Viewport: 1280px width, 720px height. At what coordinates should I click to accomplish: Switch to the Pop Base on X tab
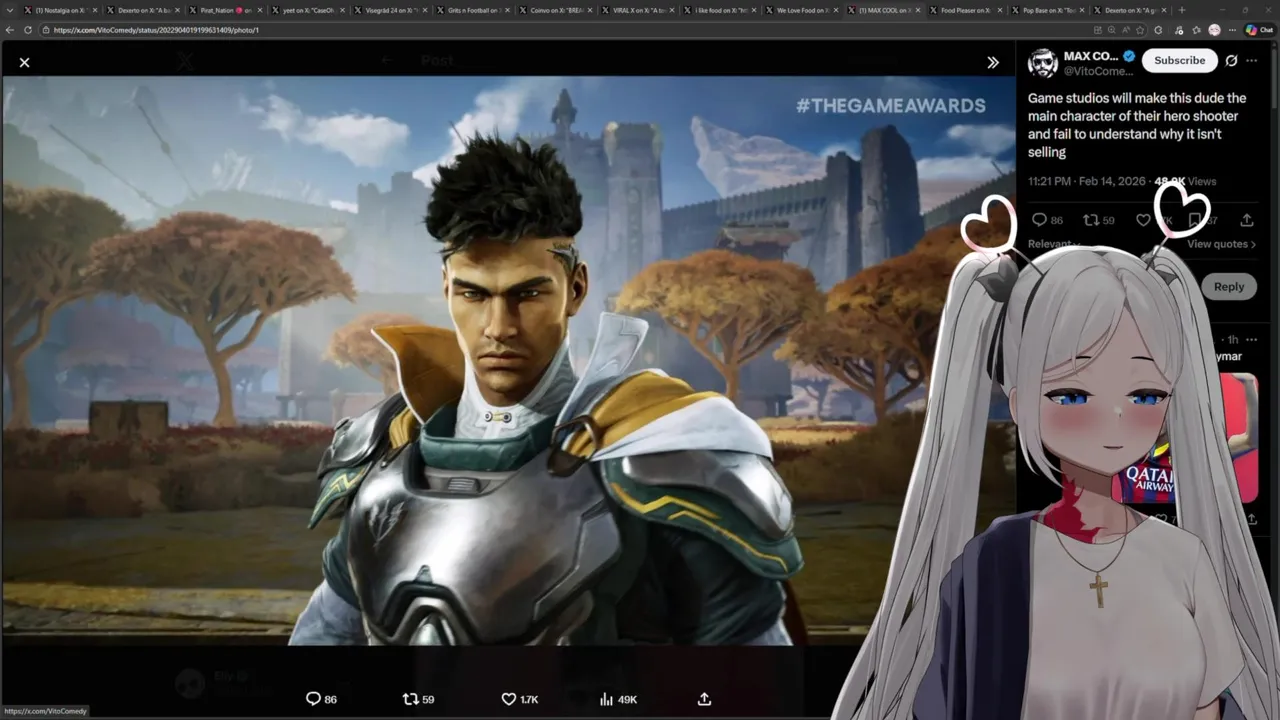[x=1048, y=10]
